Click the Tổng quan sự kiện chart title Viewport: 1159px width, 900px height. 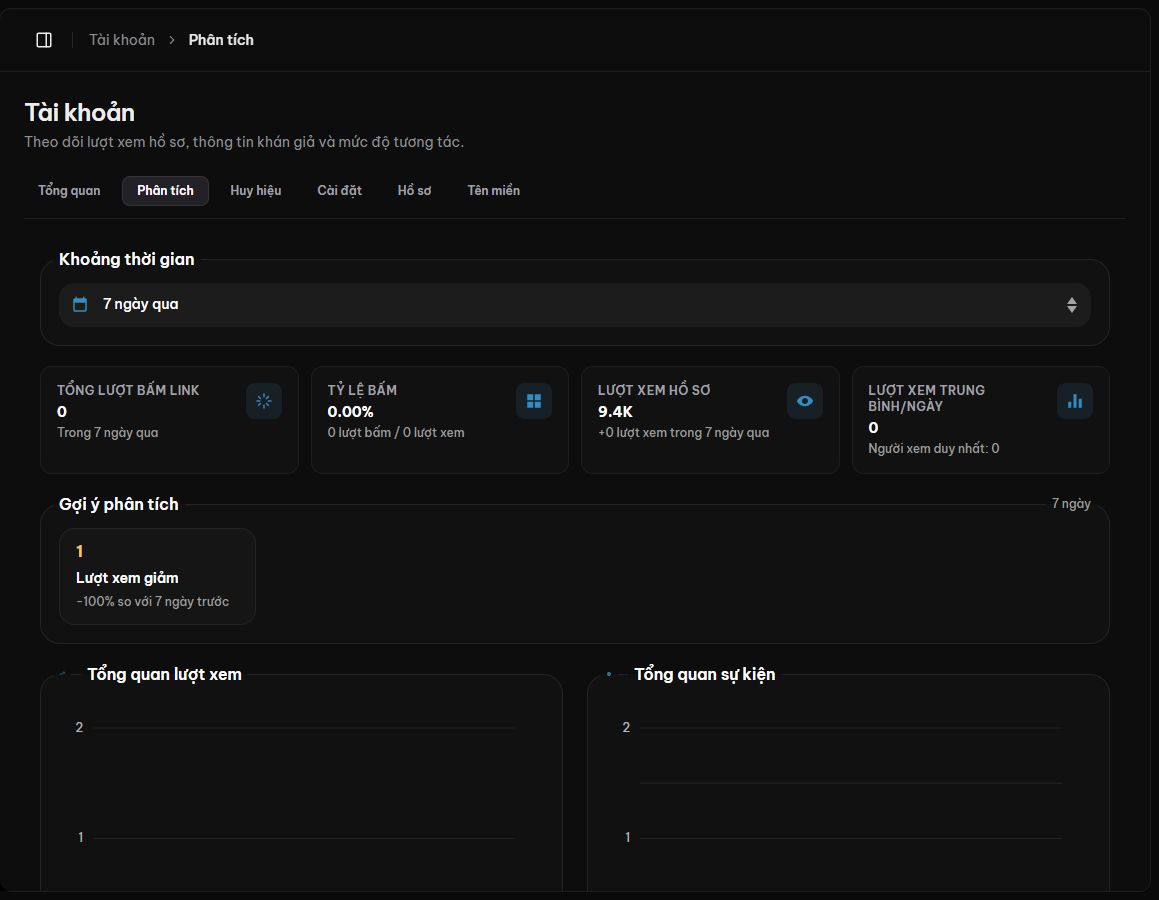point(704,674)
